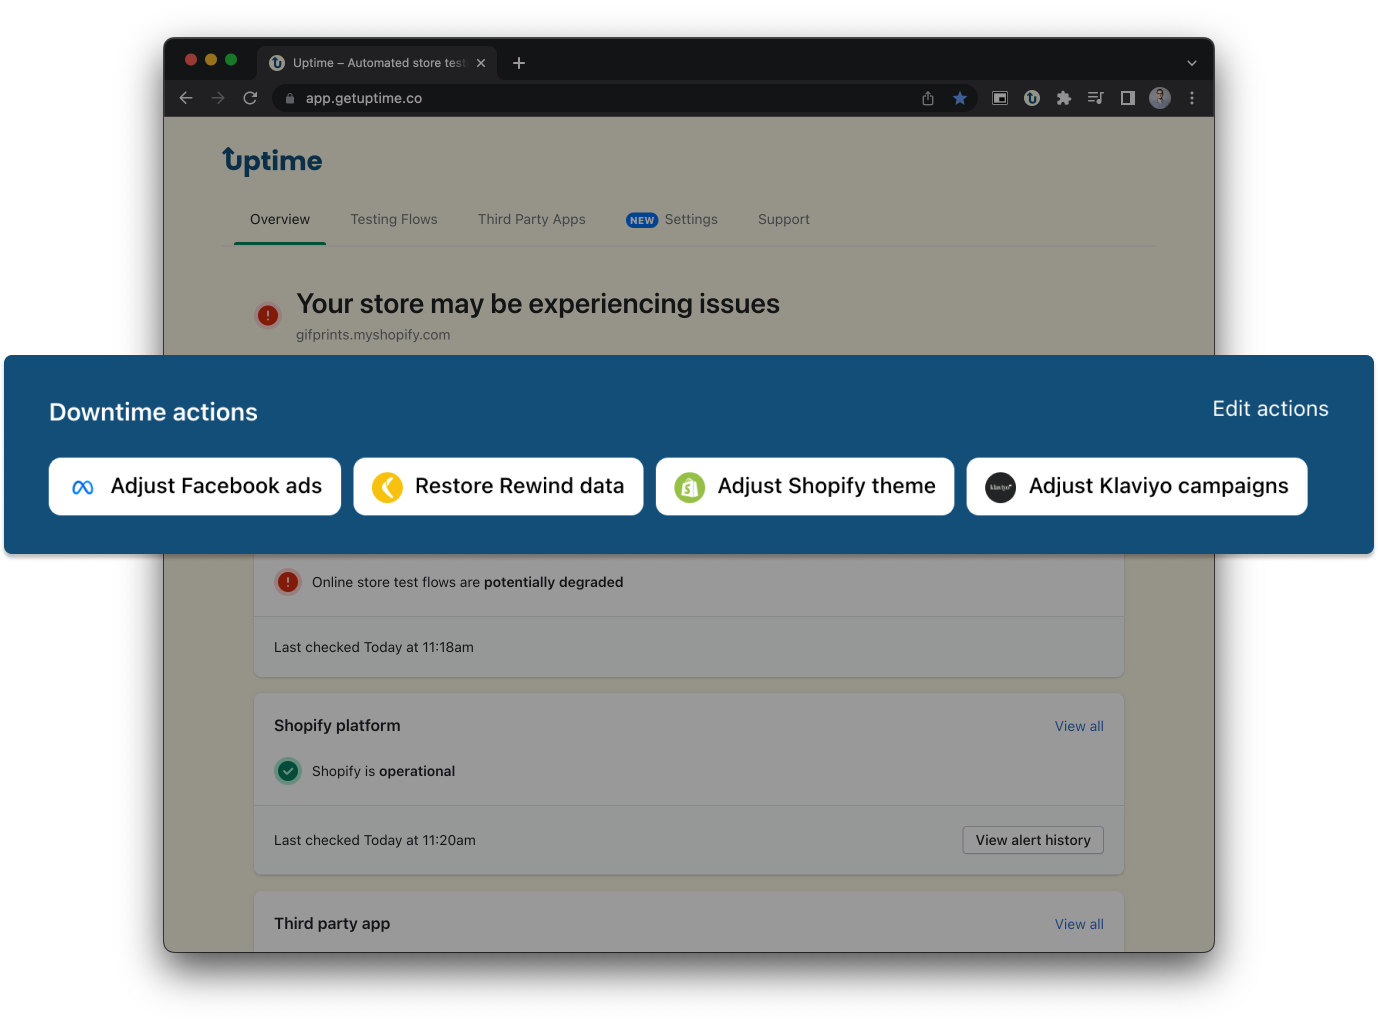Click the Meta logo on Facebook ads button
Viewport: 1378px width, 1026px height.
83,487
